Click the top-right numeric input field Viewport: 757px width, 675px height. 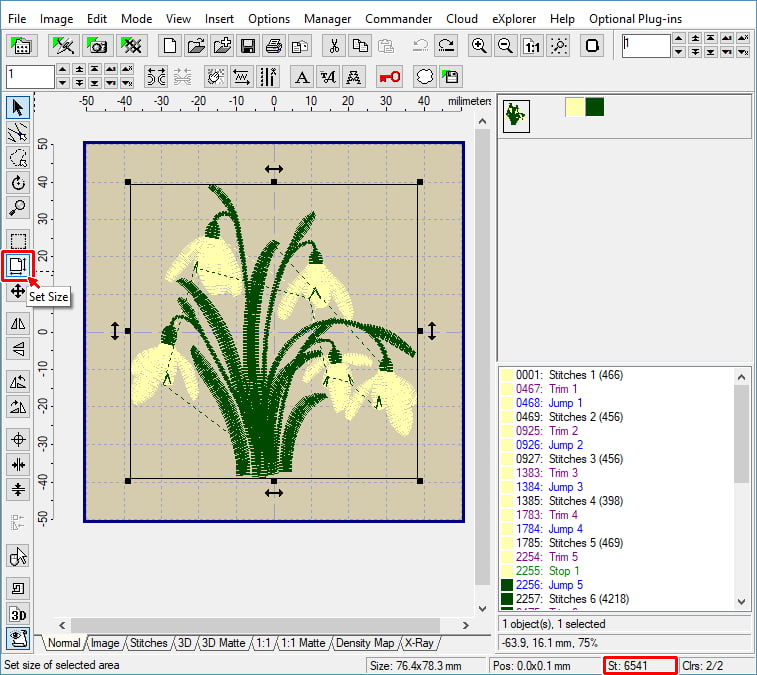coord(645,46)
